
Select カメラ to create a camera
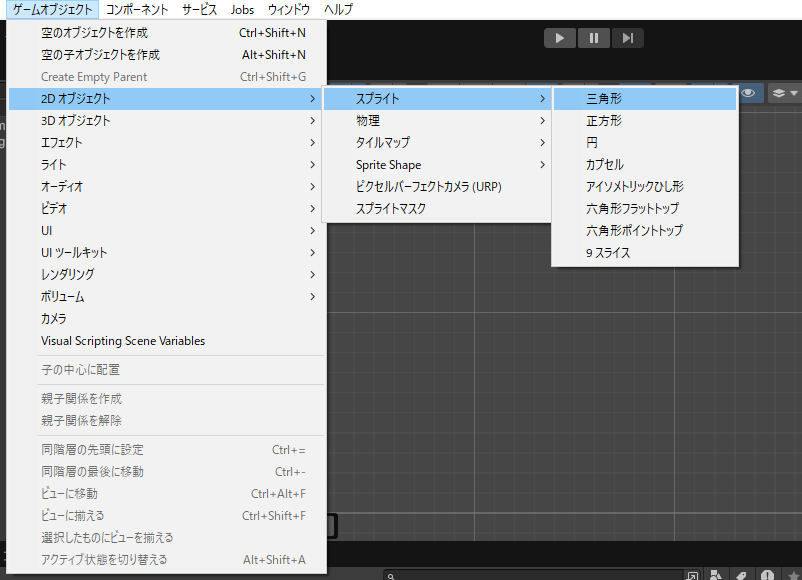(166, 319)
